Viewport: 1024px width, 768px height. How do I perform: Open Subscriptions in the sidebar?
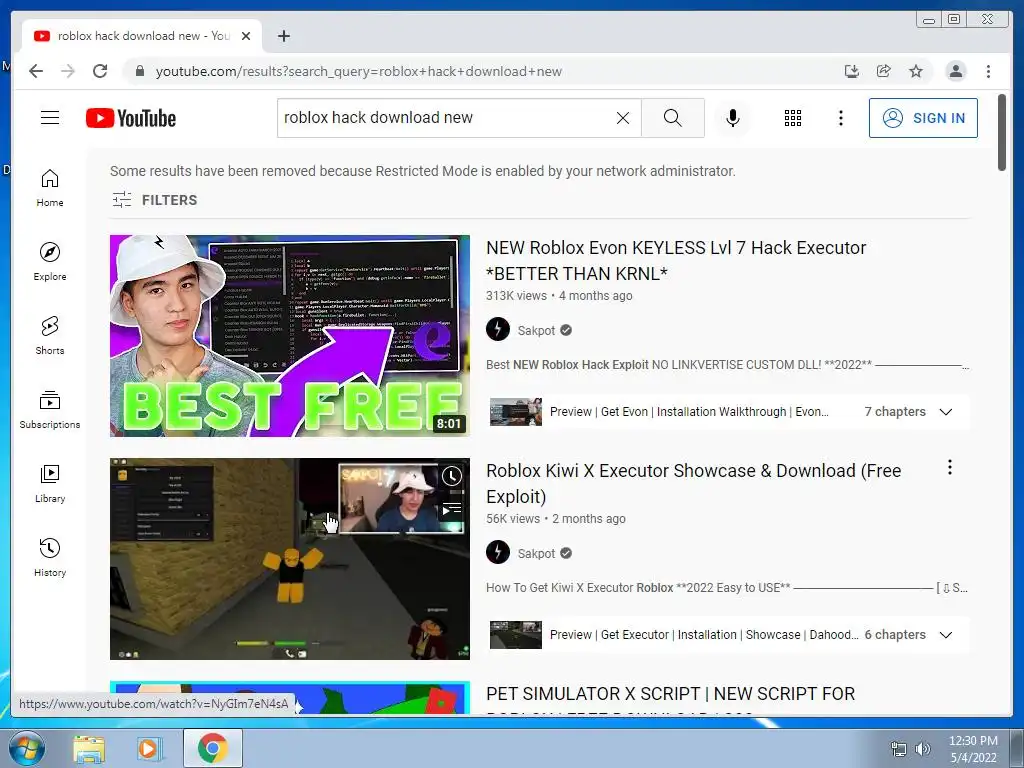(x=50, y=409)
